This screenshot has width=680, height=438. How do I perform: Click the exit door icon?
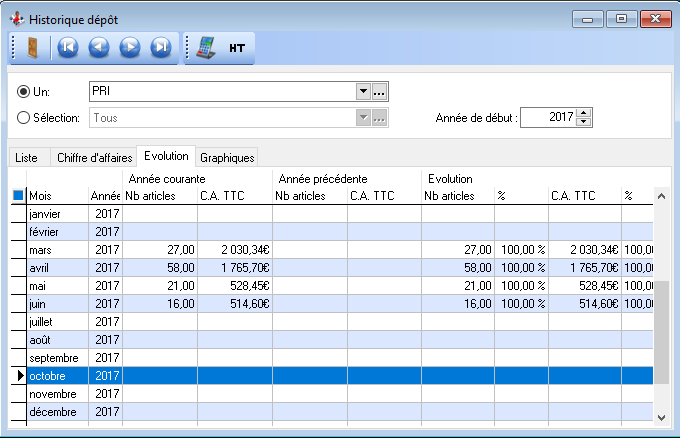[32, 47]
